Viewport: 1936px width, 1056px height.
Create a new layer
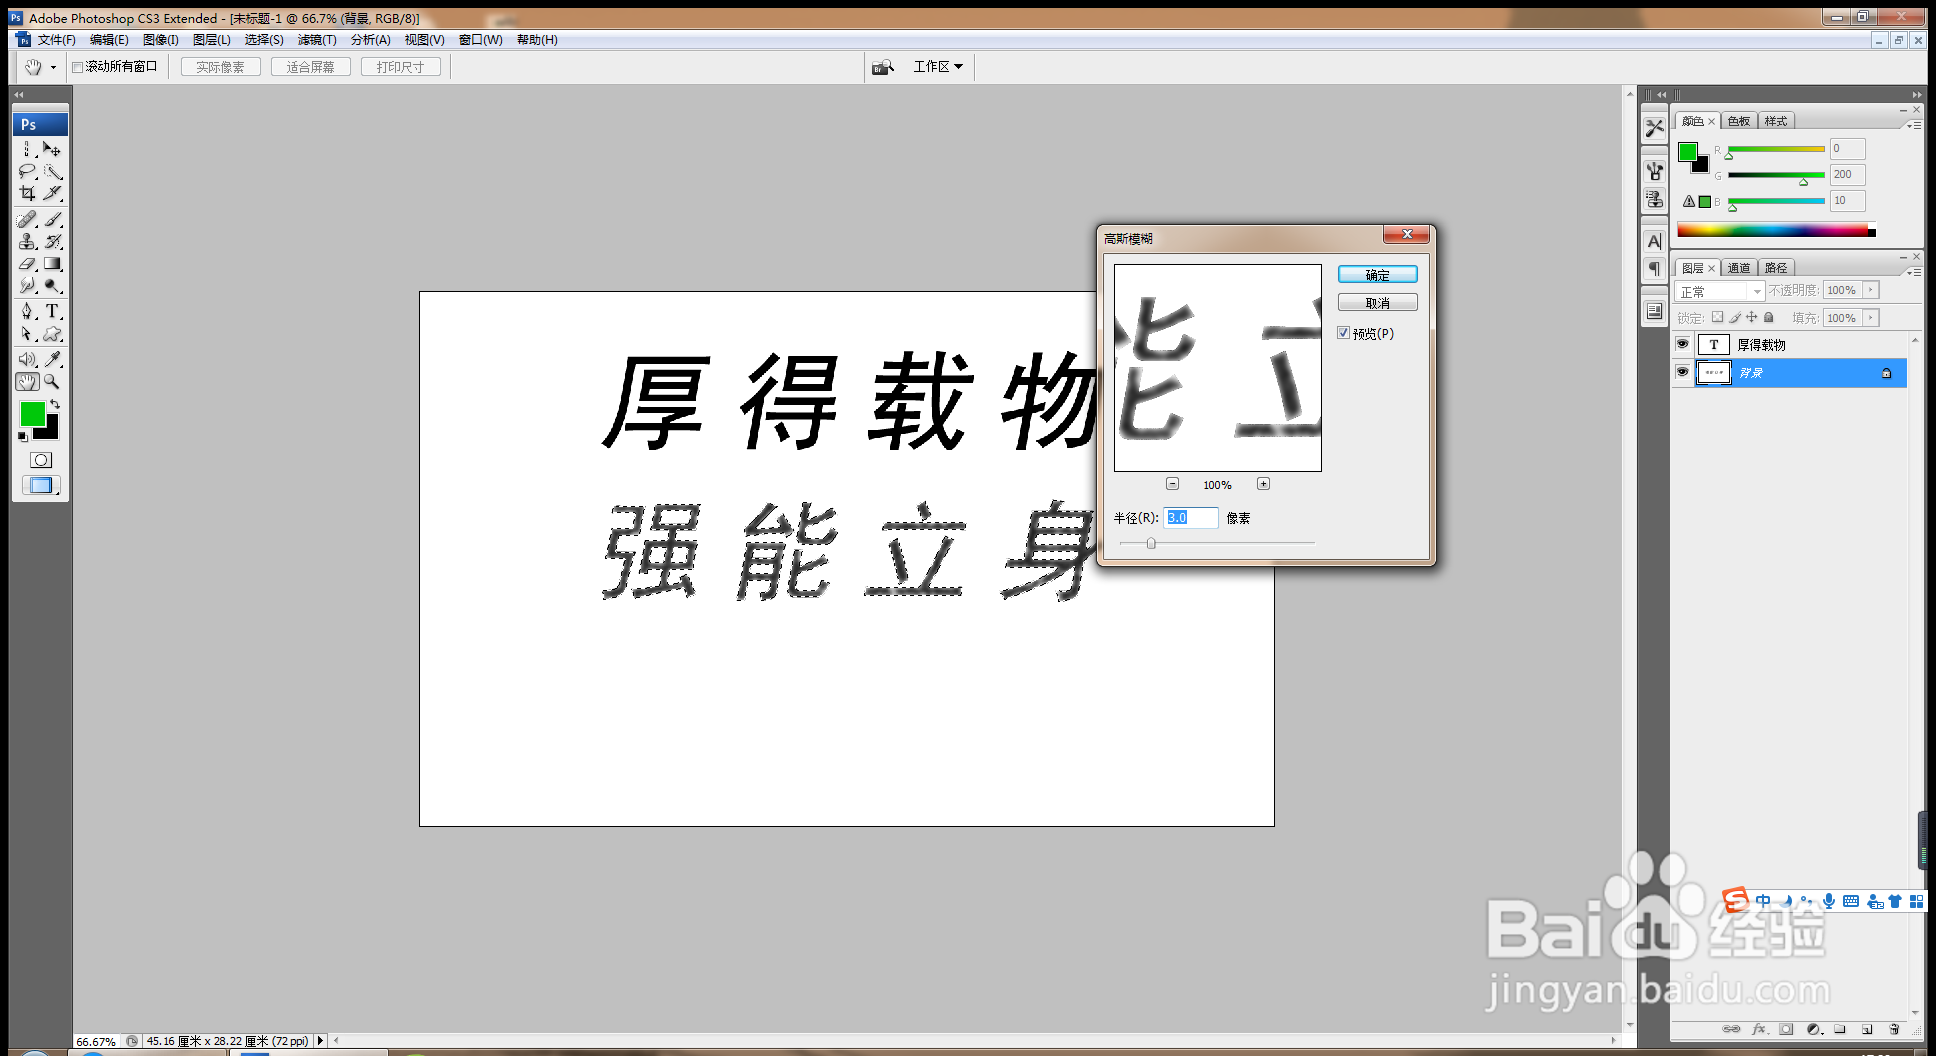[1866, 1029]
